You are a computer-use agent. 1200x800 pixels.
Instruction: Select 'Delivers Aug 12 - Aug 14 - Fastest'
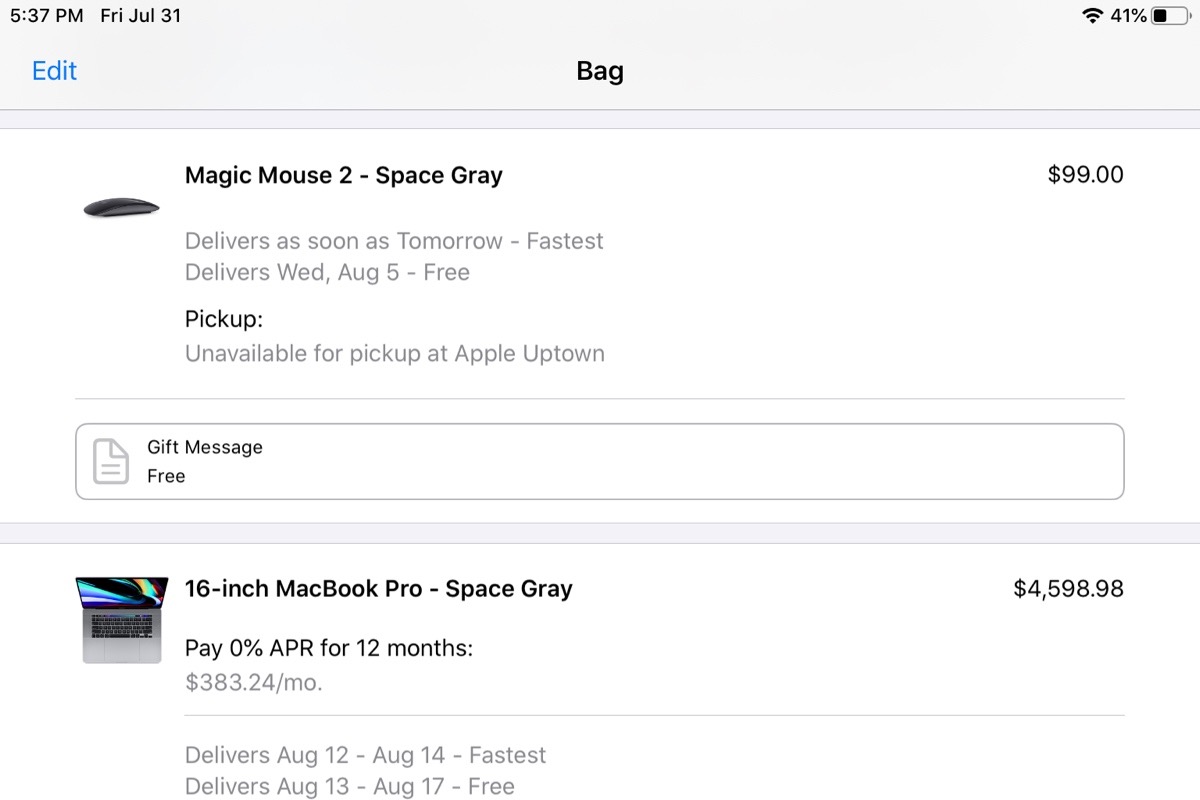click(x=365, y=755)
